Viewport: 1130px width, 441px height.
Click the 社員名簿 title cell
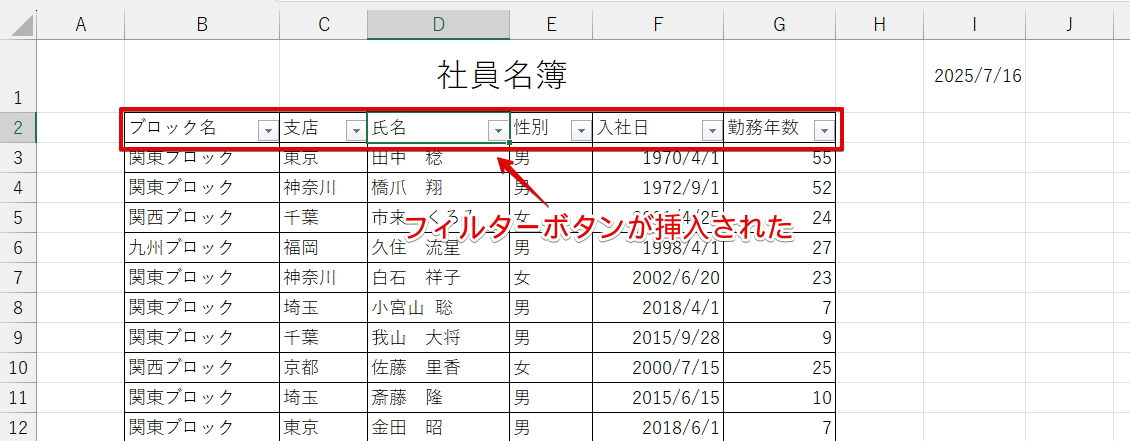[502, 76]
